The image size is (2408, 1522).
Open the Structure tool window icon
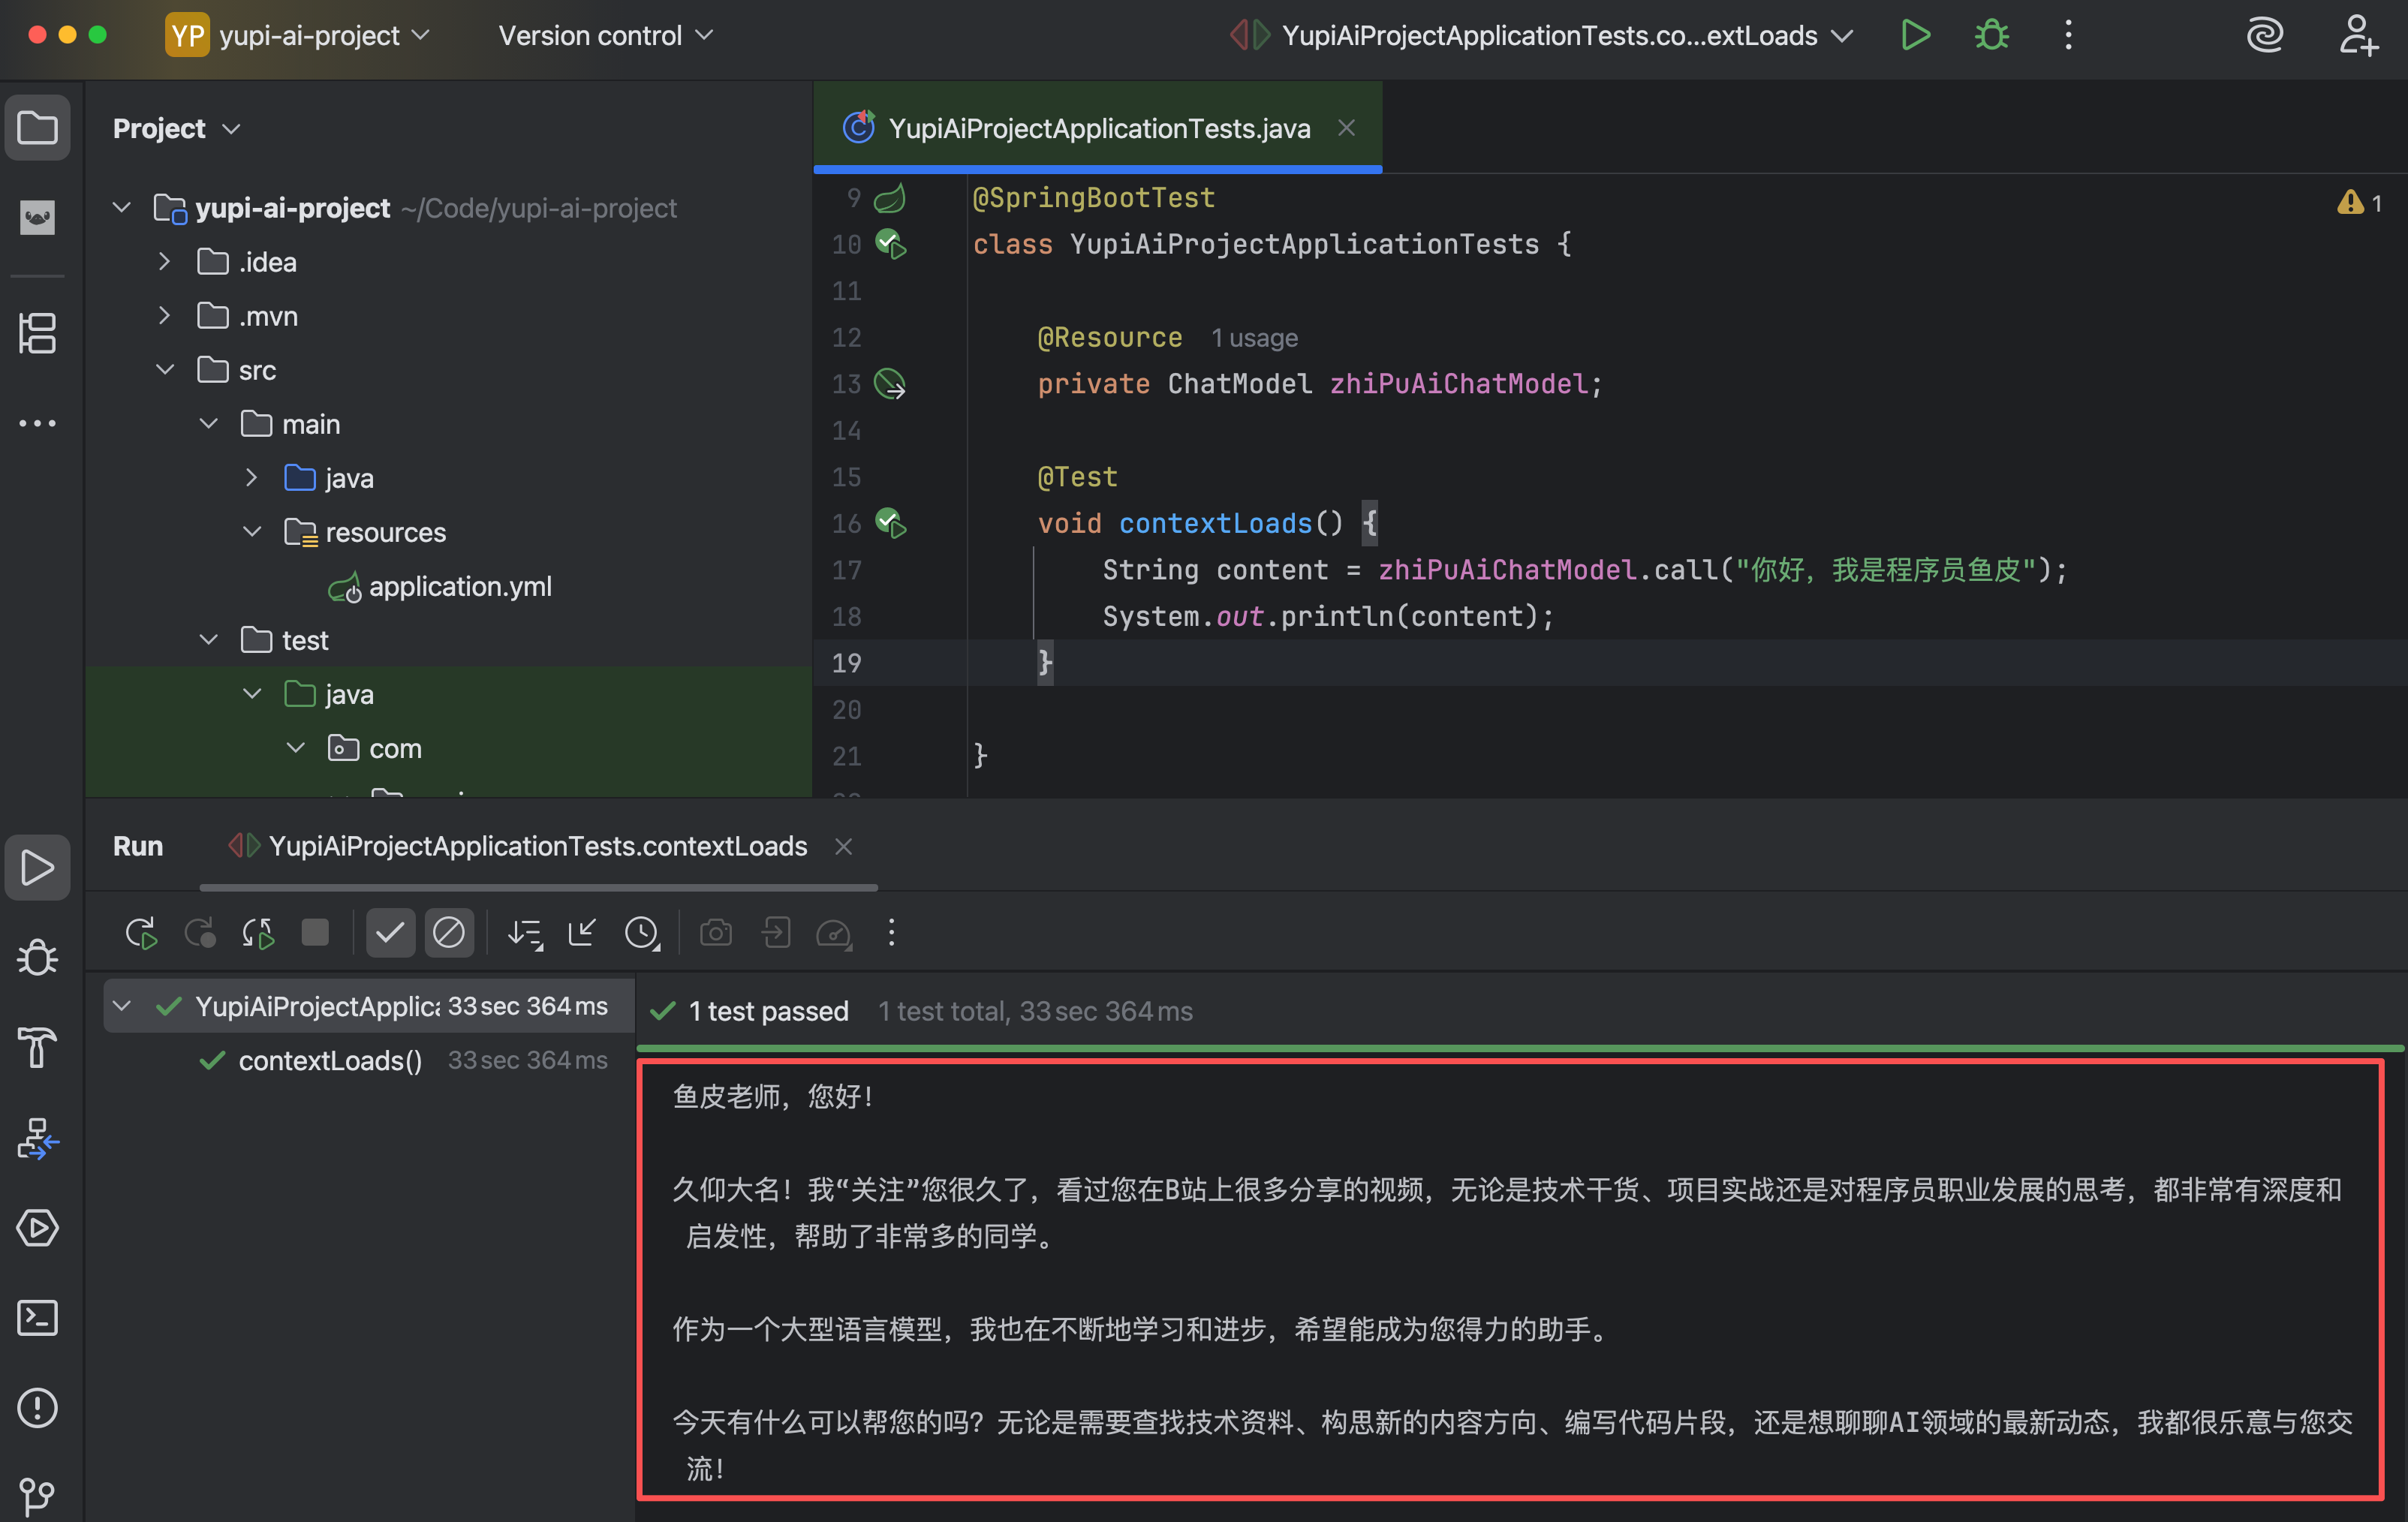[x=37, y=333]
